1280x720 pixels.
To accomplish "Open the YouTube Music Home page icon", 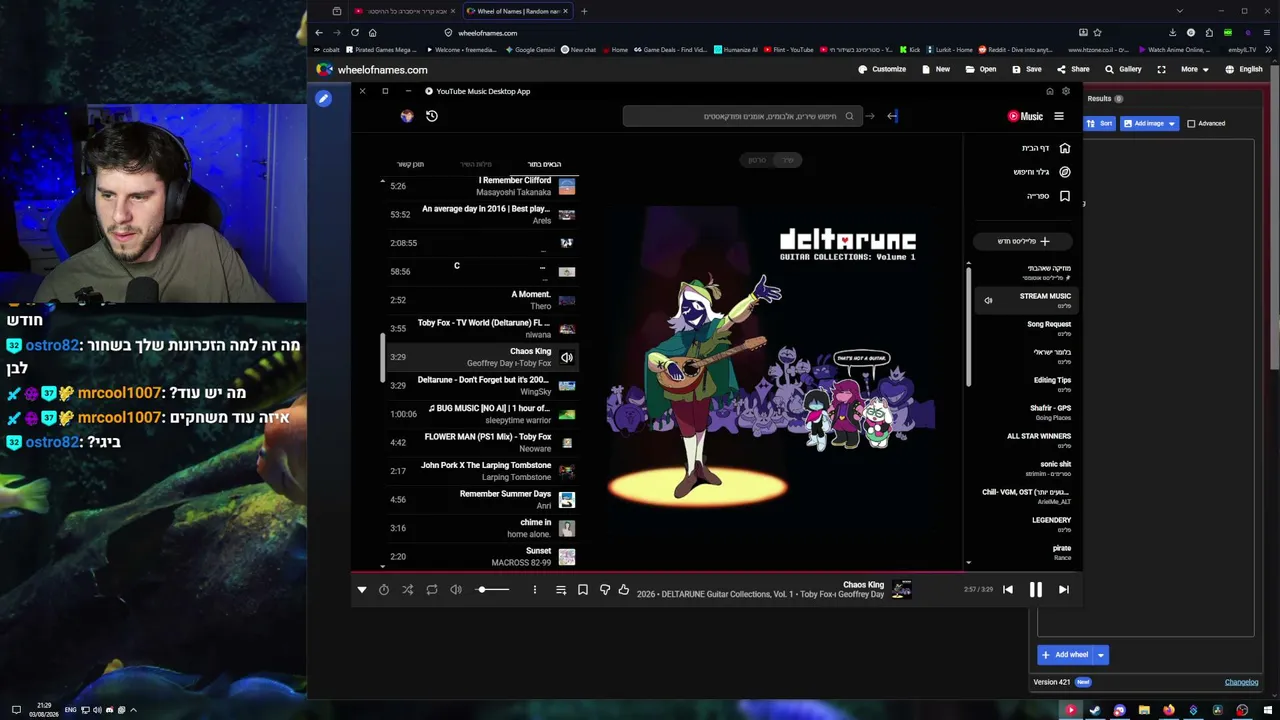I will [1065, 148].
